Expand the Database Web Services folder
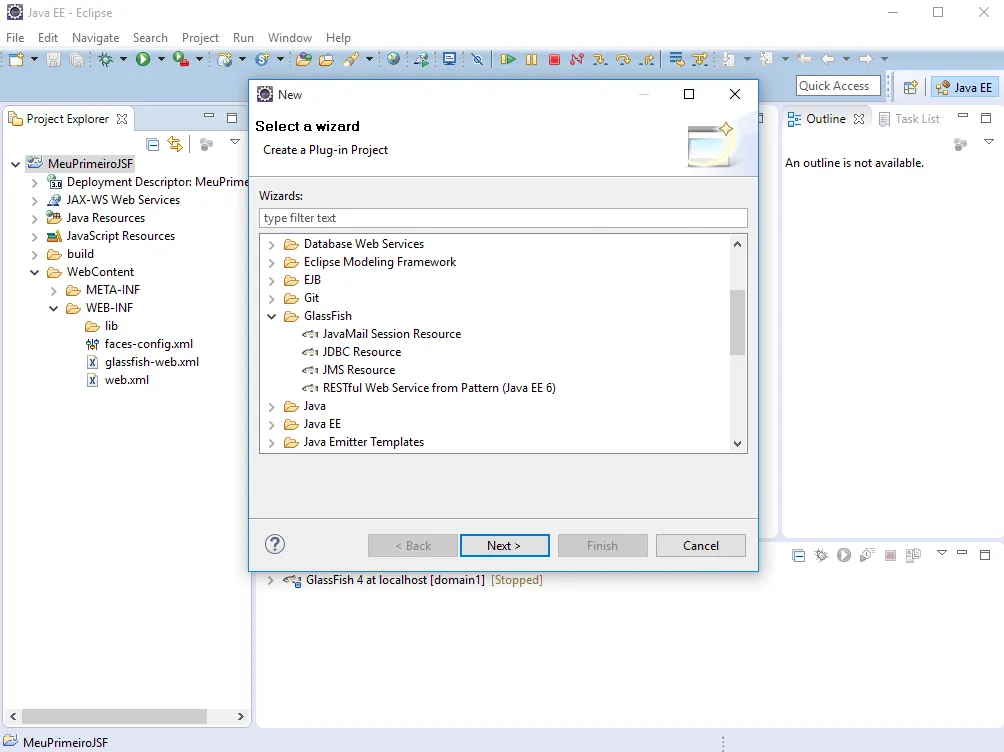1004x752 pixels. tap(271, 245)
